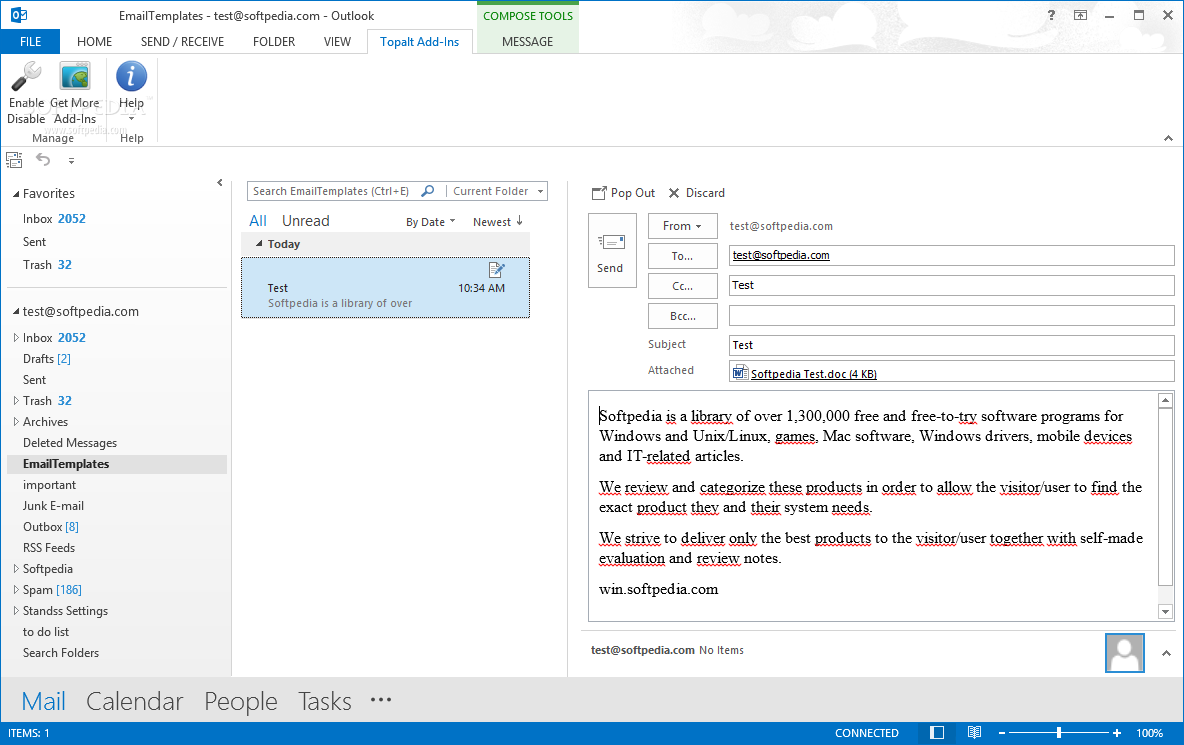Click the contact photo avatar in people pane
This screenshot has width=1184, height=745.
coord(1124,653)
